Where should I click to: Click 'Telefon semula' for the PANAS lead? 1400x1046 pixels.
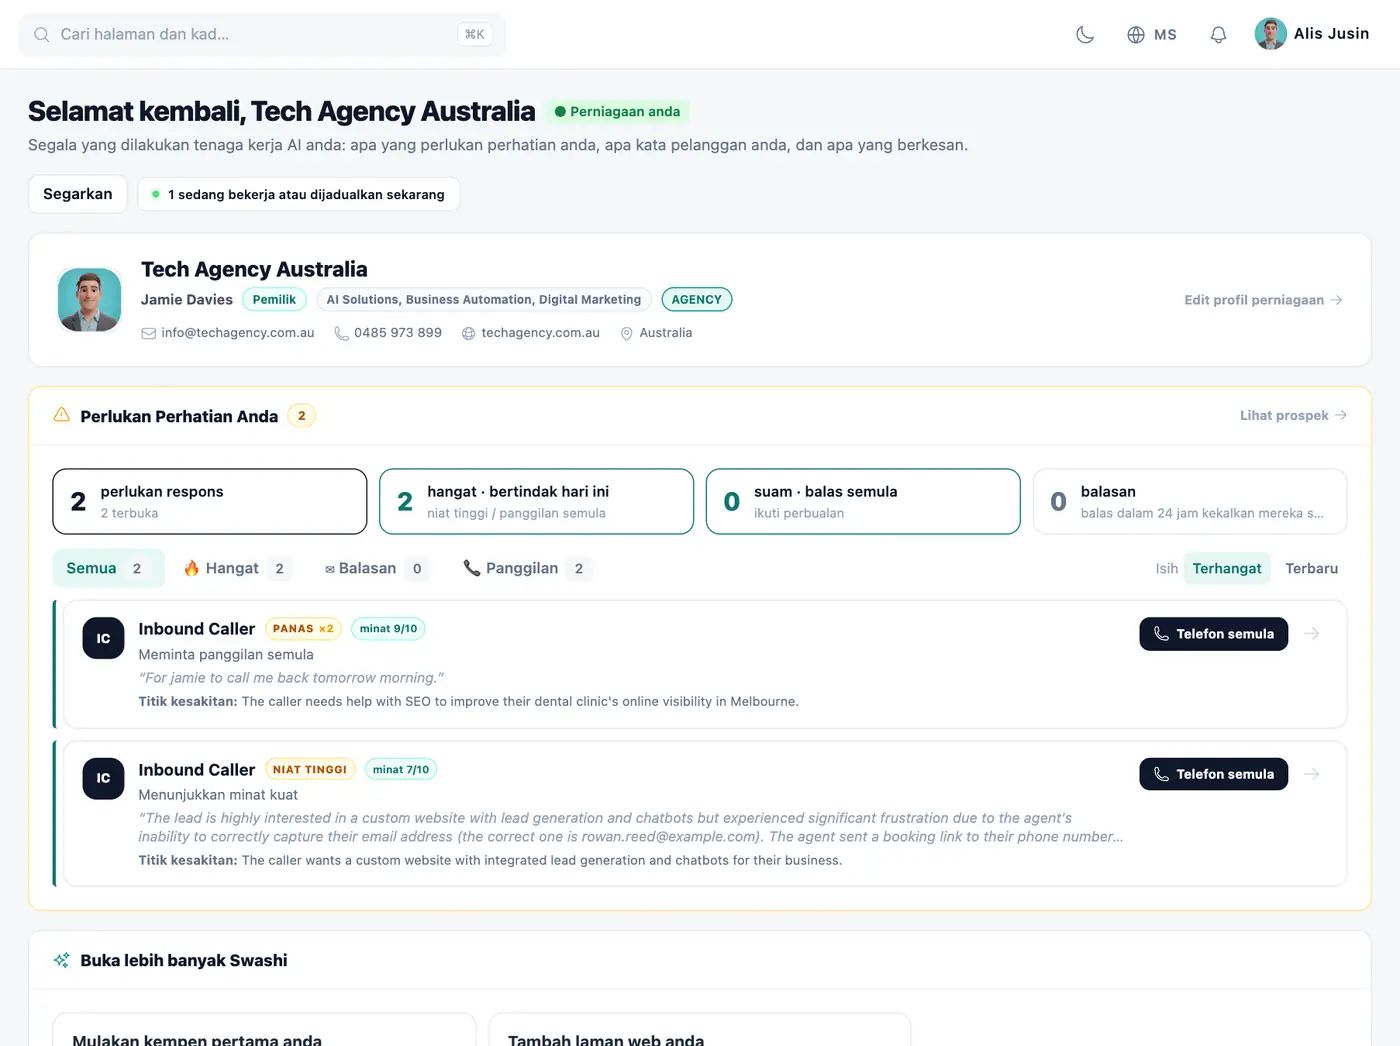tap(1214, 634)
